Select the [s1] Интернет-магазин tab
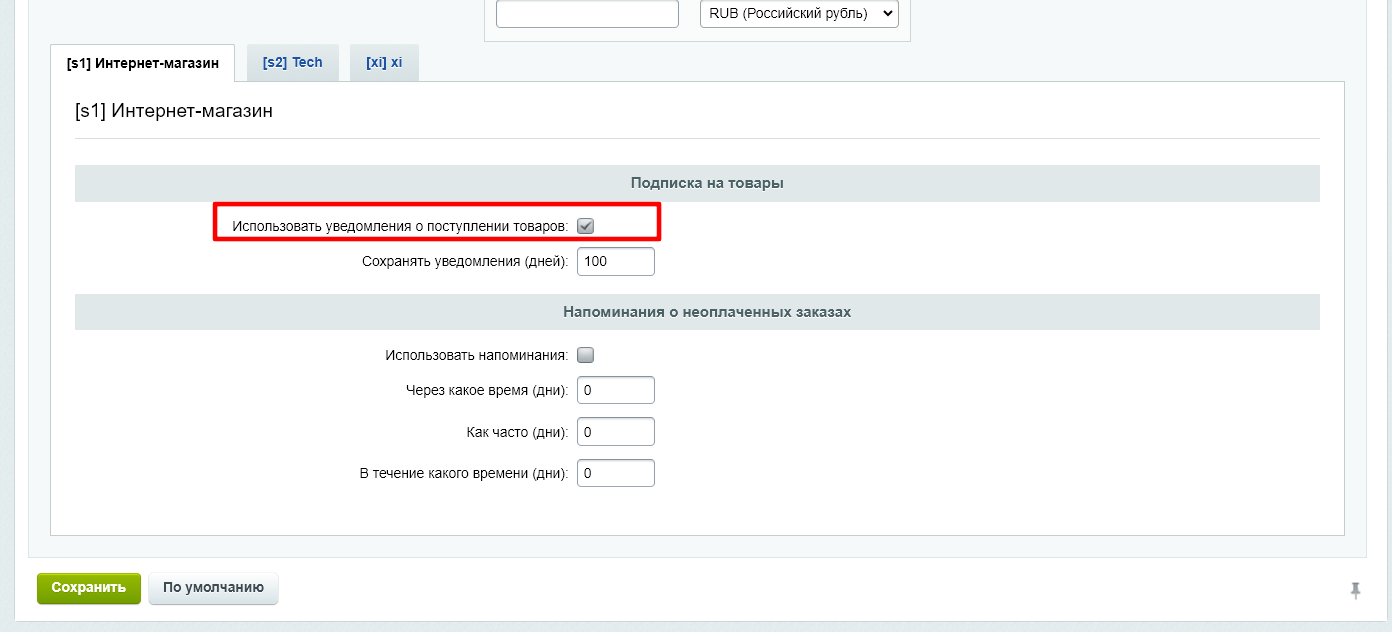This screenshot has height=632, width=1392. pyautogui.click(x=142, y=63)
